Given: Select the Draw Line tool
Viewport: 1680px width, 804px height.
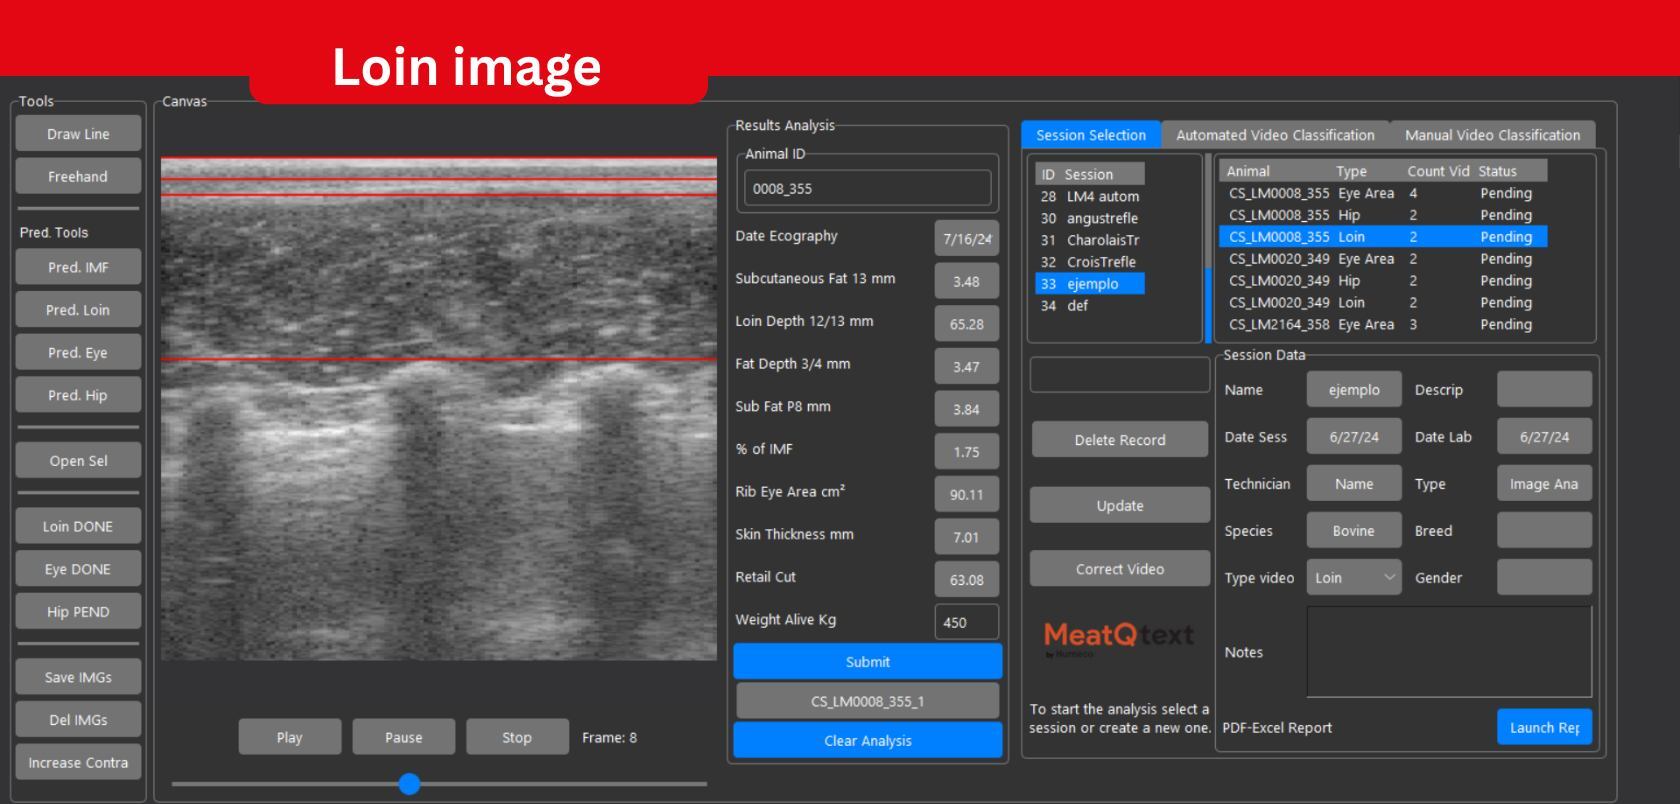Looking at the screenshot, I should pyautogui.click(x=78, y=134).
